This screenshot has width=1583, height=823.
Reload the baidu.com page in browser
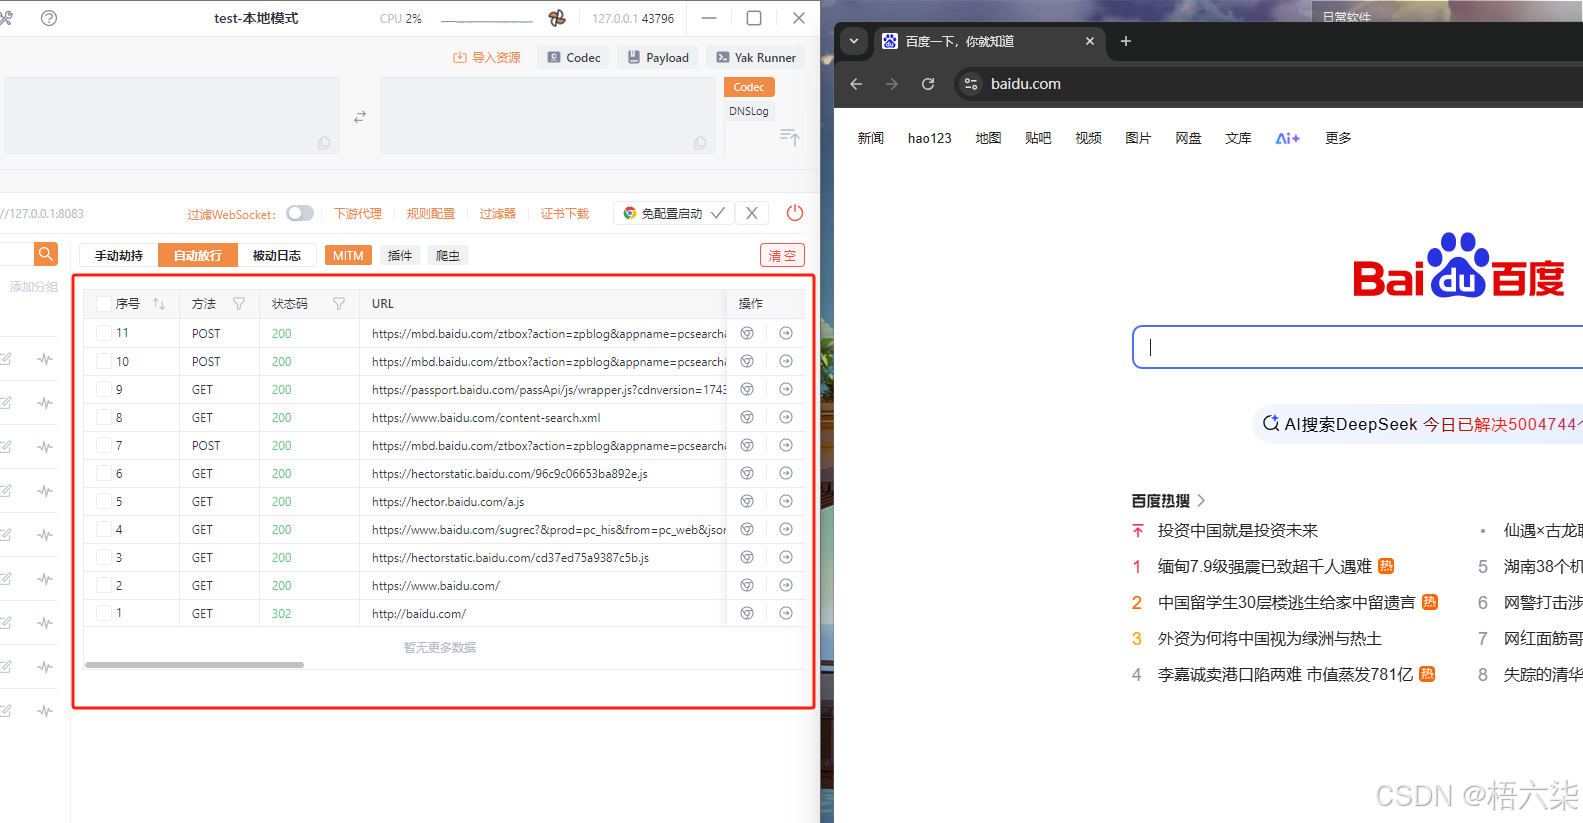928,84
